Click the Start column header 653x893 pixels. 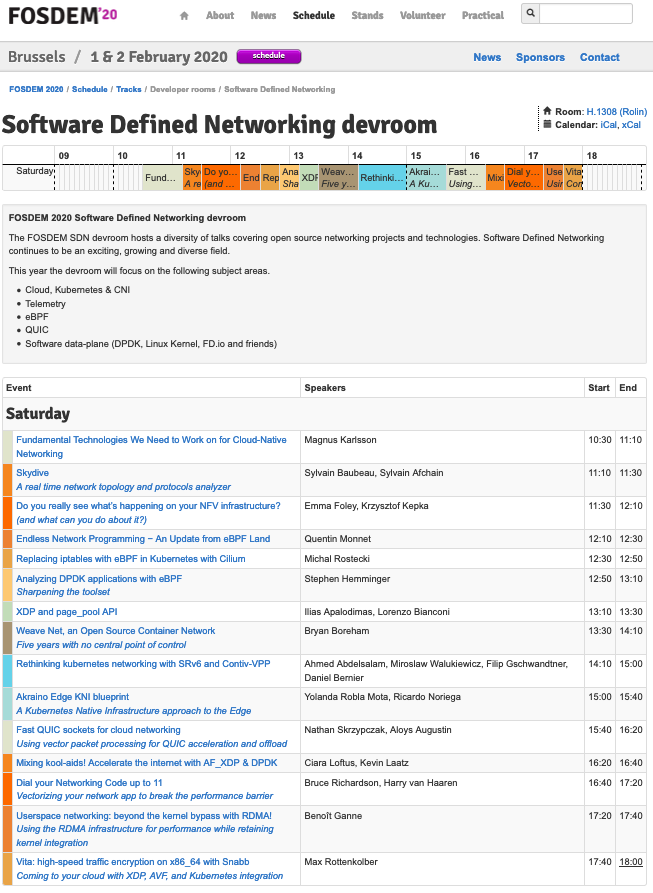tap(599, 388)
